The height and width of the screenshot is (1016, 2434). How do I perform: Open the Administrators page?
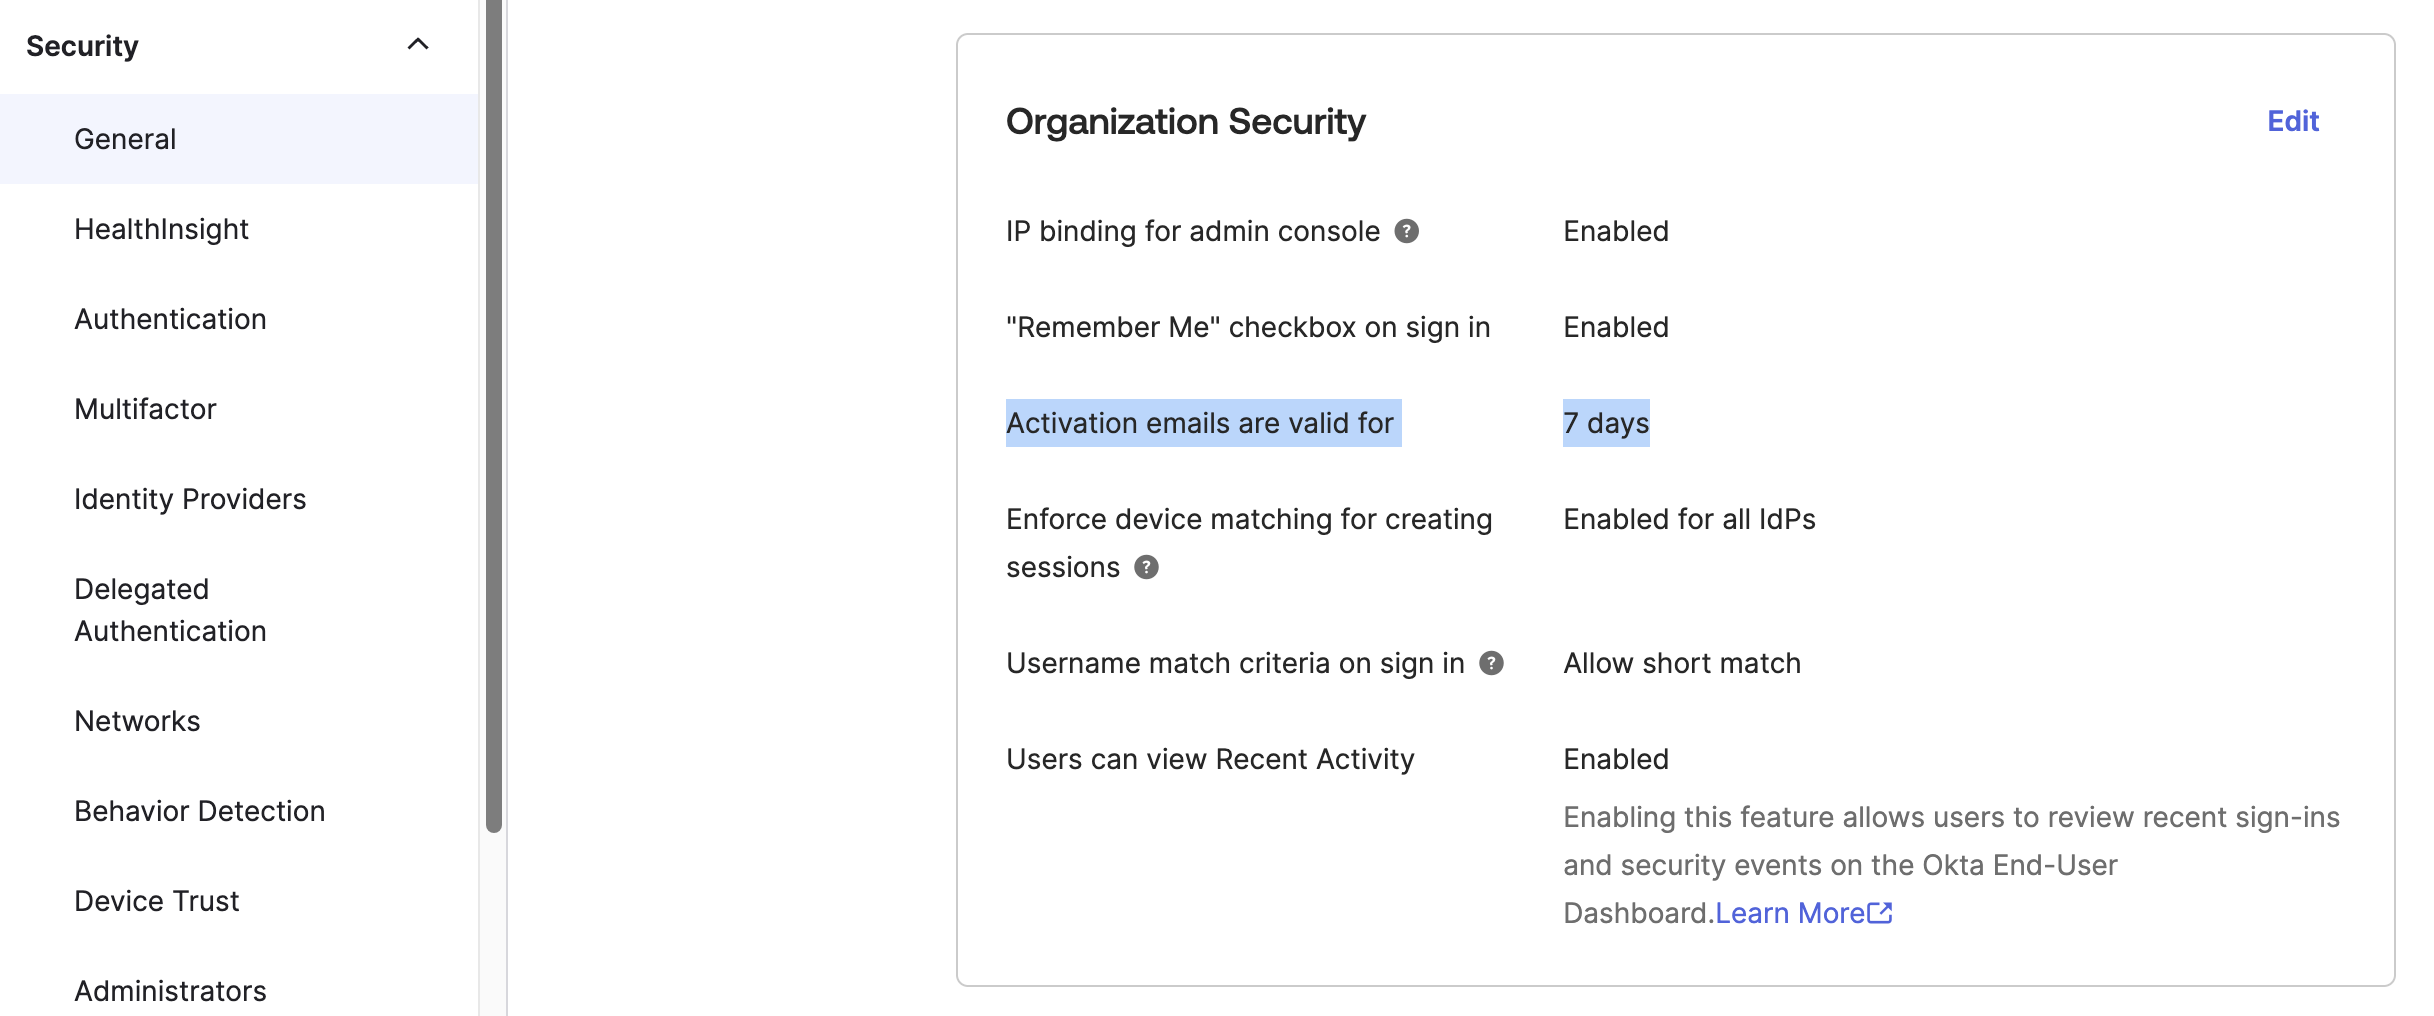click(x=170, y=990)
